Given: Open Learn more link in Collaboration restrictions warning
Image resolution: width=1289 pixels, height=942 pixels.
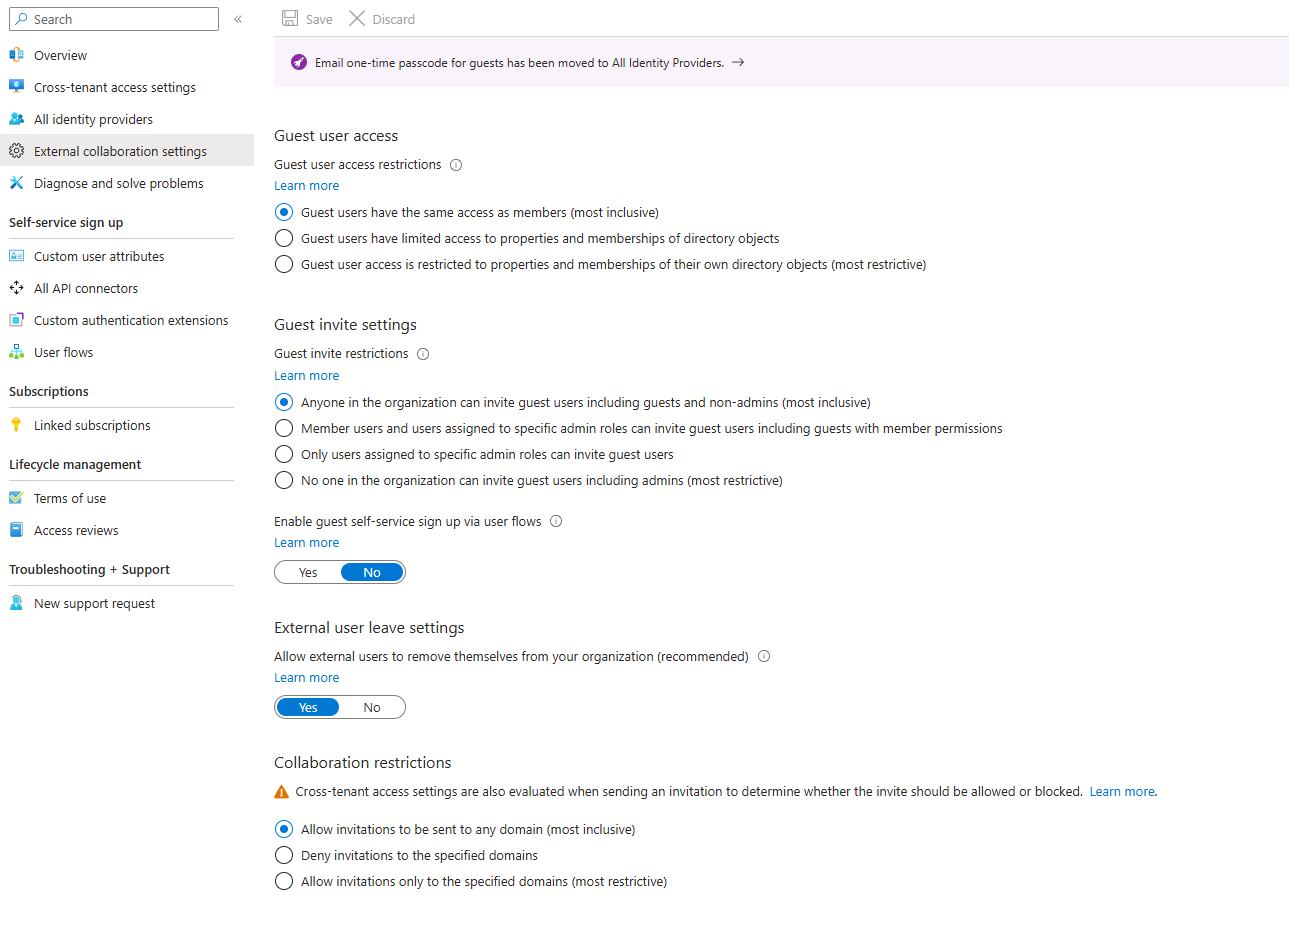Looking at the screenshot, I should click(x=1122, y=792).
